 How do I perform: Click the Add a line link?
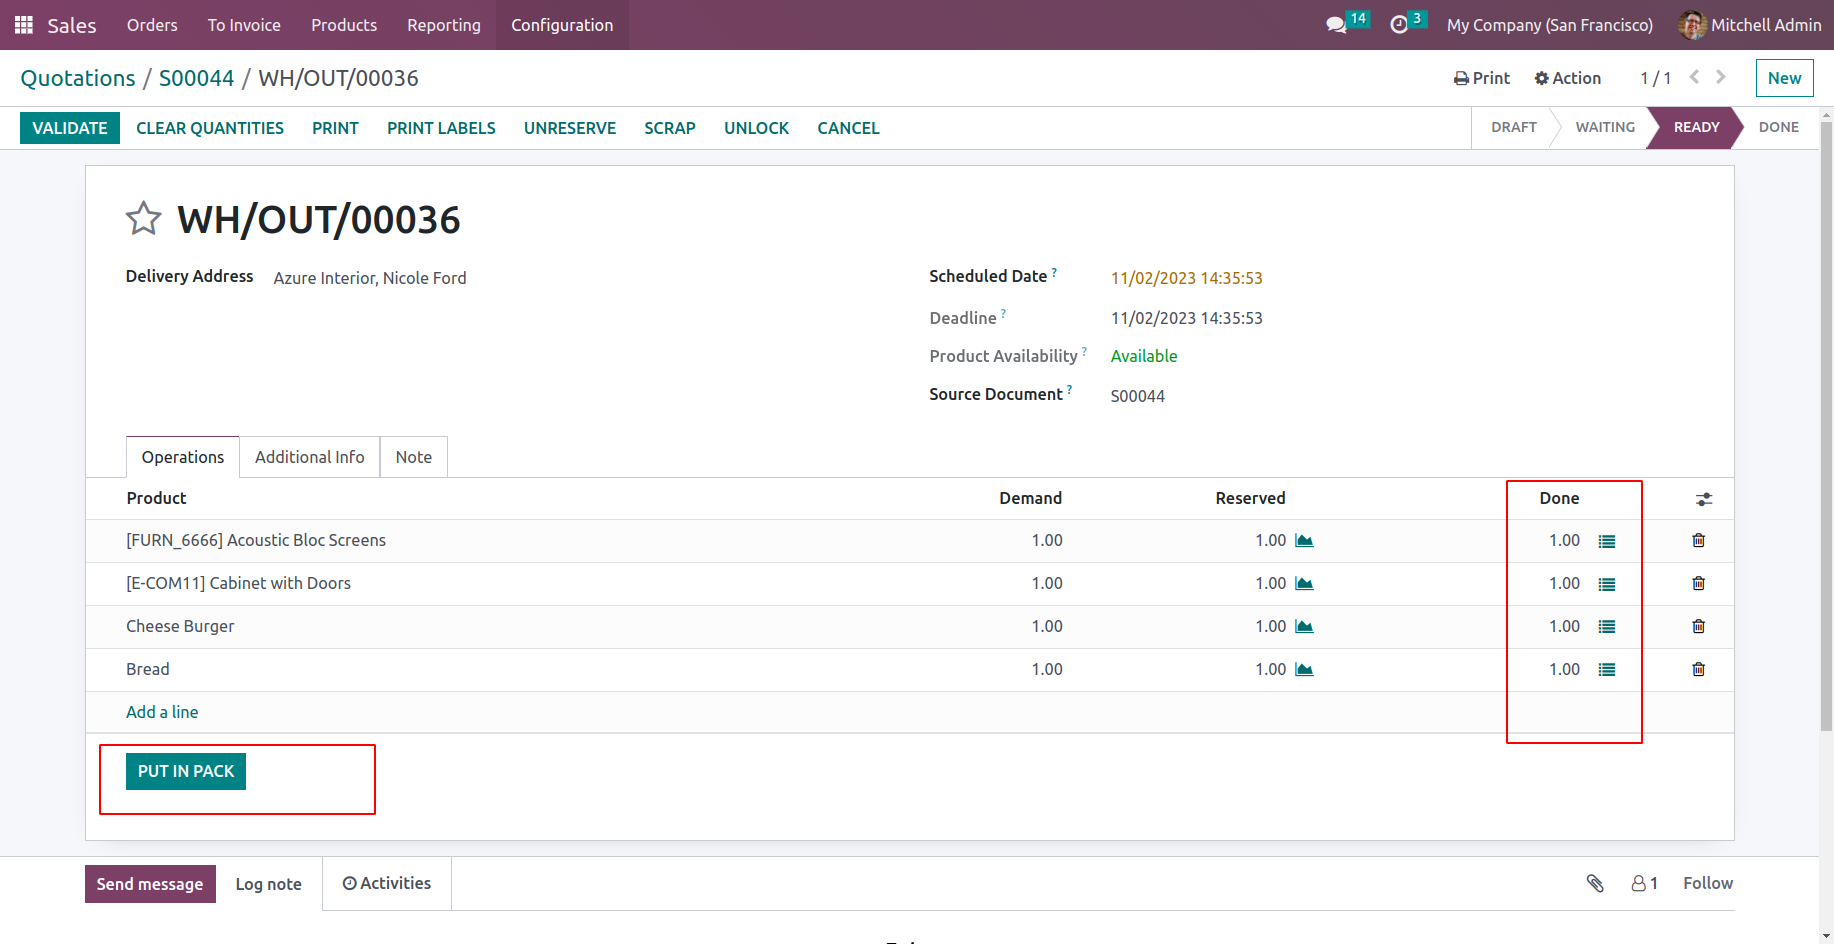(x=162, y=712)
